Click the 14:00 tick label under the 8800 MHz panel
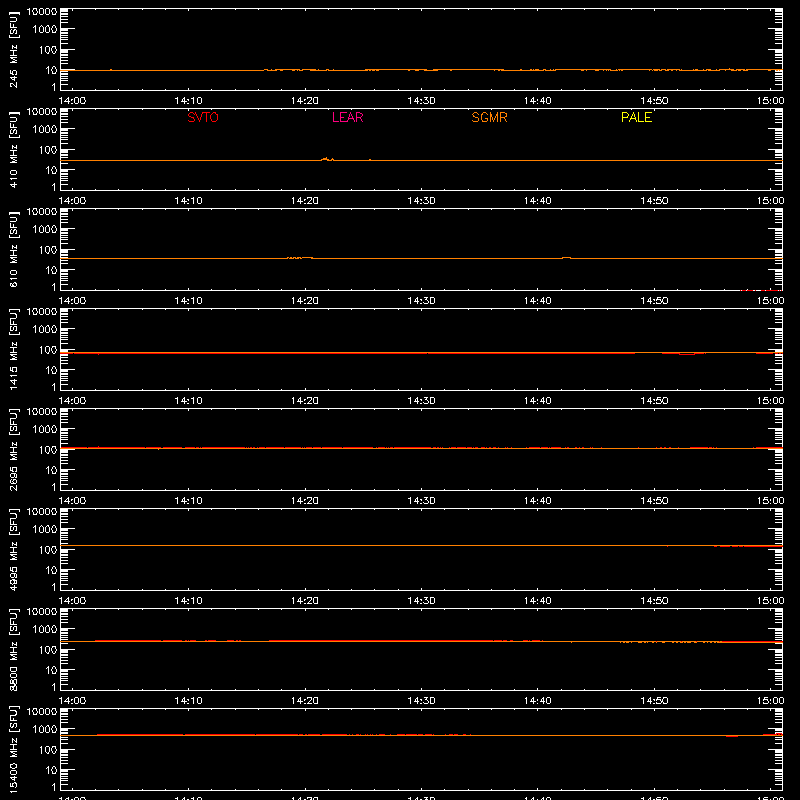This screenshot has width=800, height=800. (72, 701)
